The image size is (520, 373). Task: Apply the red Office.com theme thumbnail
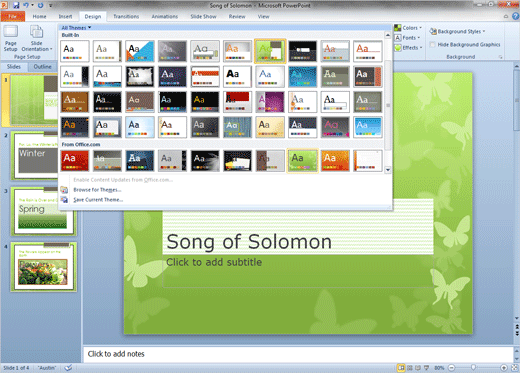(x=75, y=160)
